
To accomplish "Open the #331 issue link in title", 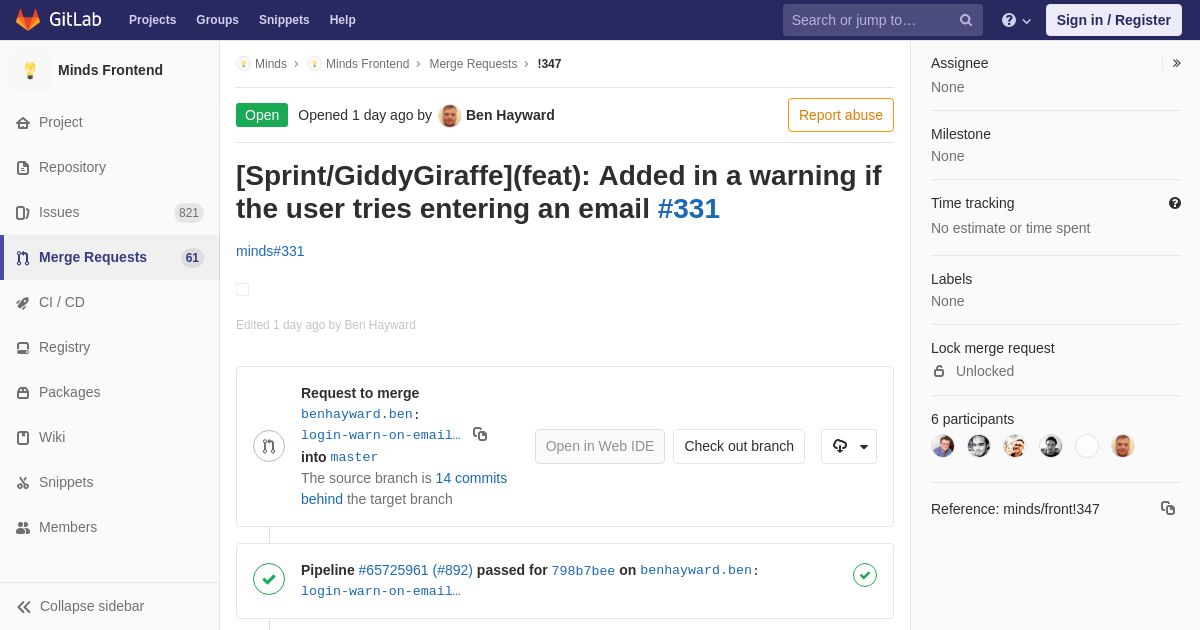I will tap(689, 208).
